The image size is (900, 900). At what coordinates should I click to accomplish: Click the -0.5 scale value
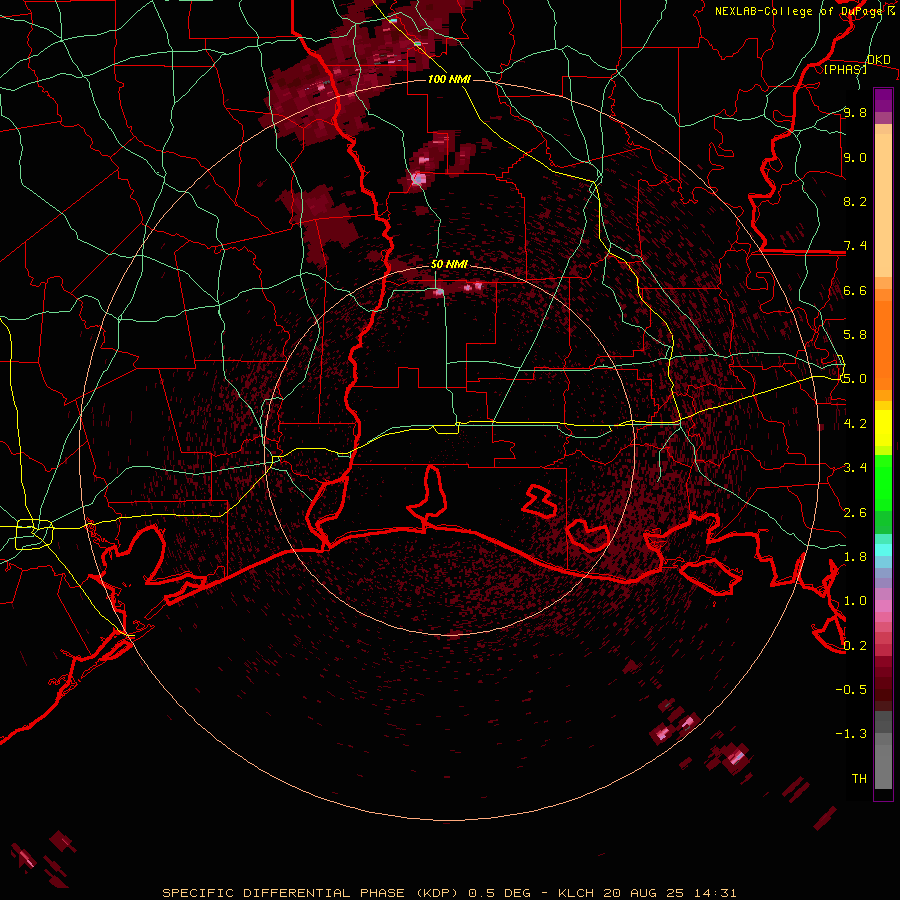[x=851, y=690]
